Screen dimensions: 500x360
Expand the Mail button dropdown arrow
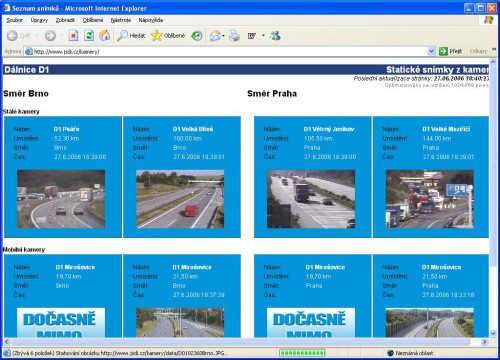click(223, 36)
